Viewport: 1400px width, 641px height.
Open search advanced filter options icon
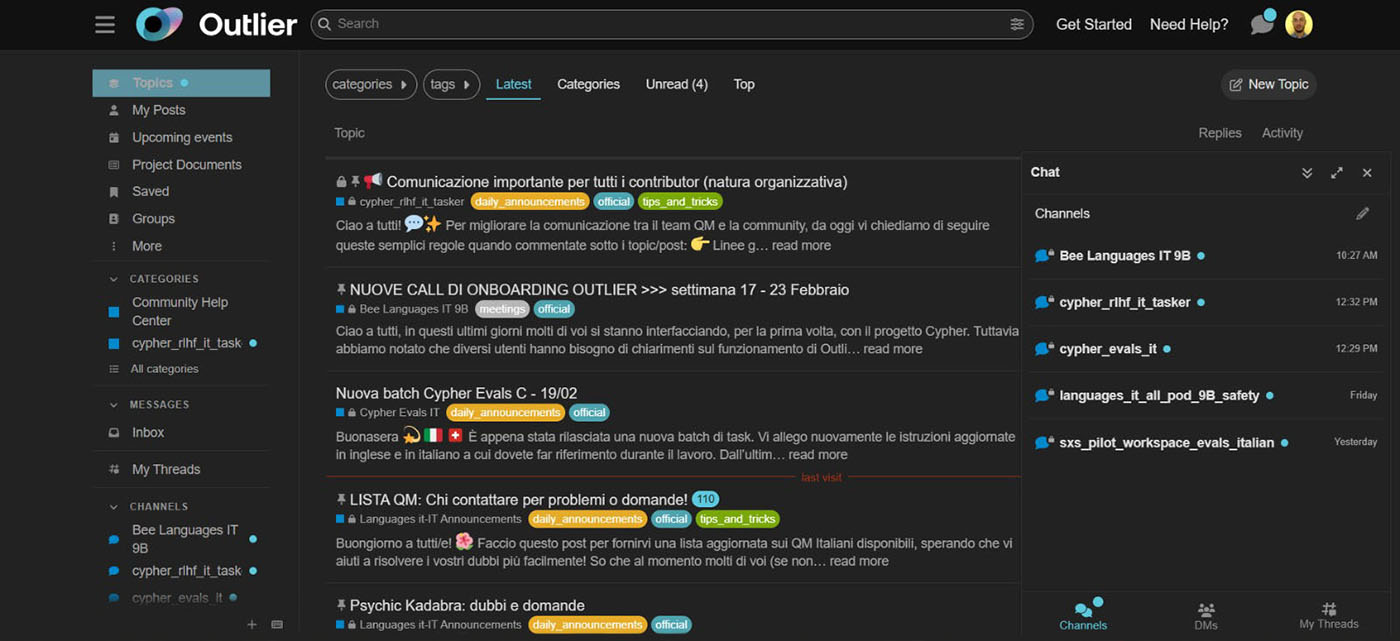[x=1017, y=24]
